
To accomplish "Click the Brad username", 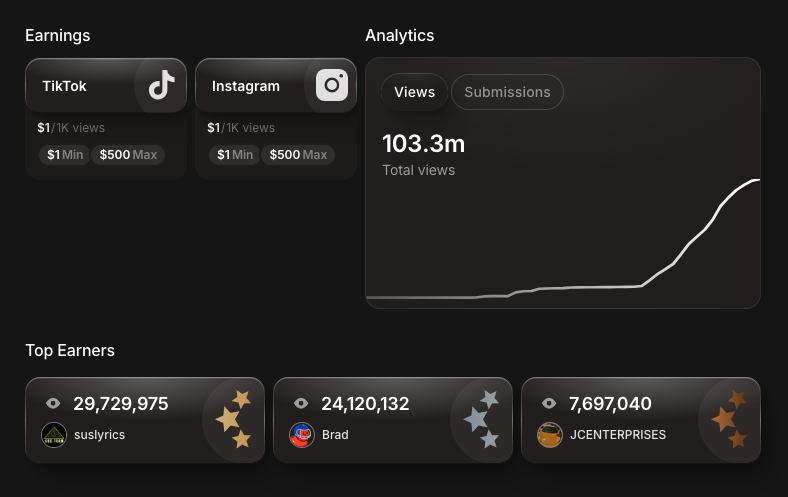I will [335, 435].
